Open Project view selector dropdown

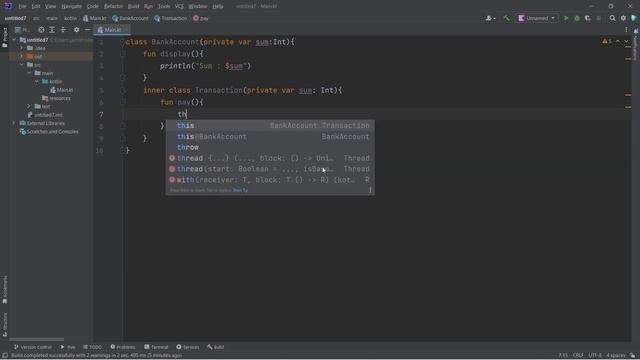[23, 30]
